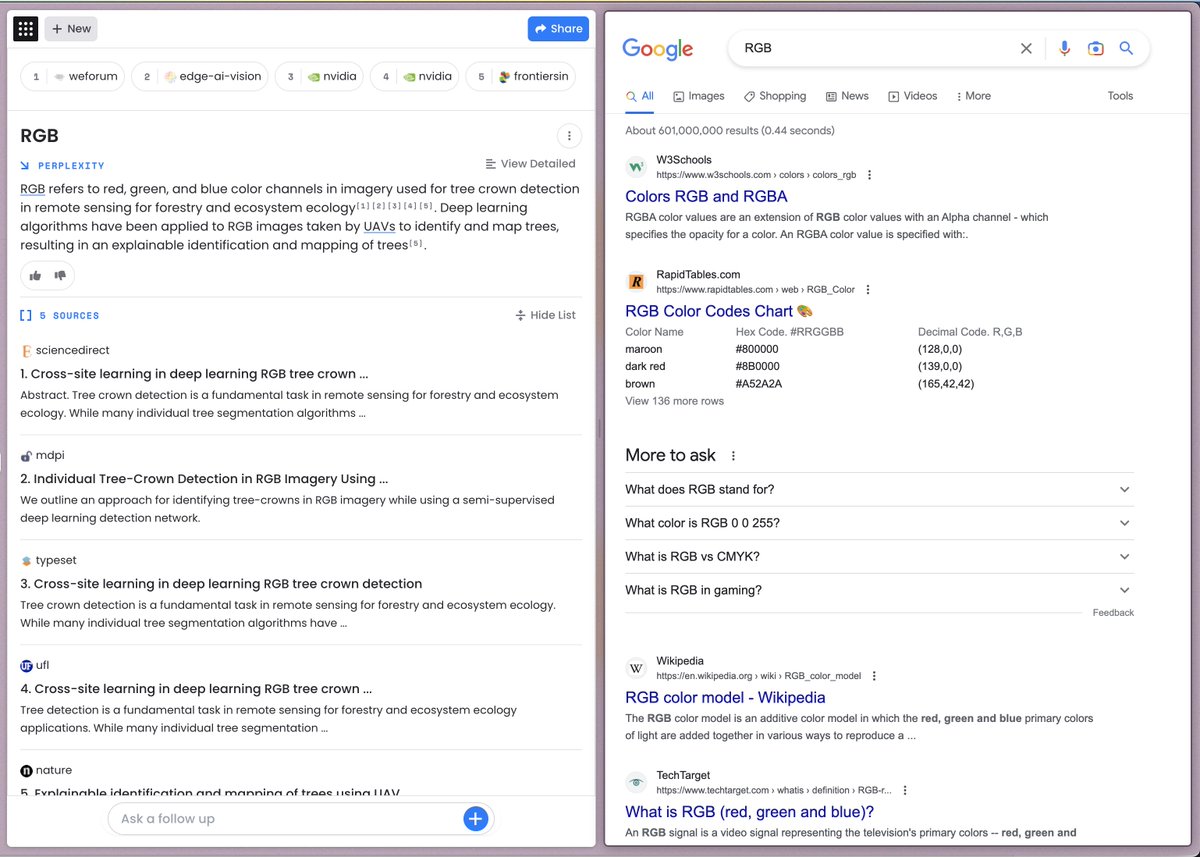Open the apps grid icon in Perplexity

point(25,29)
